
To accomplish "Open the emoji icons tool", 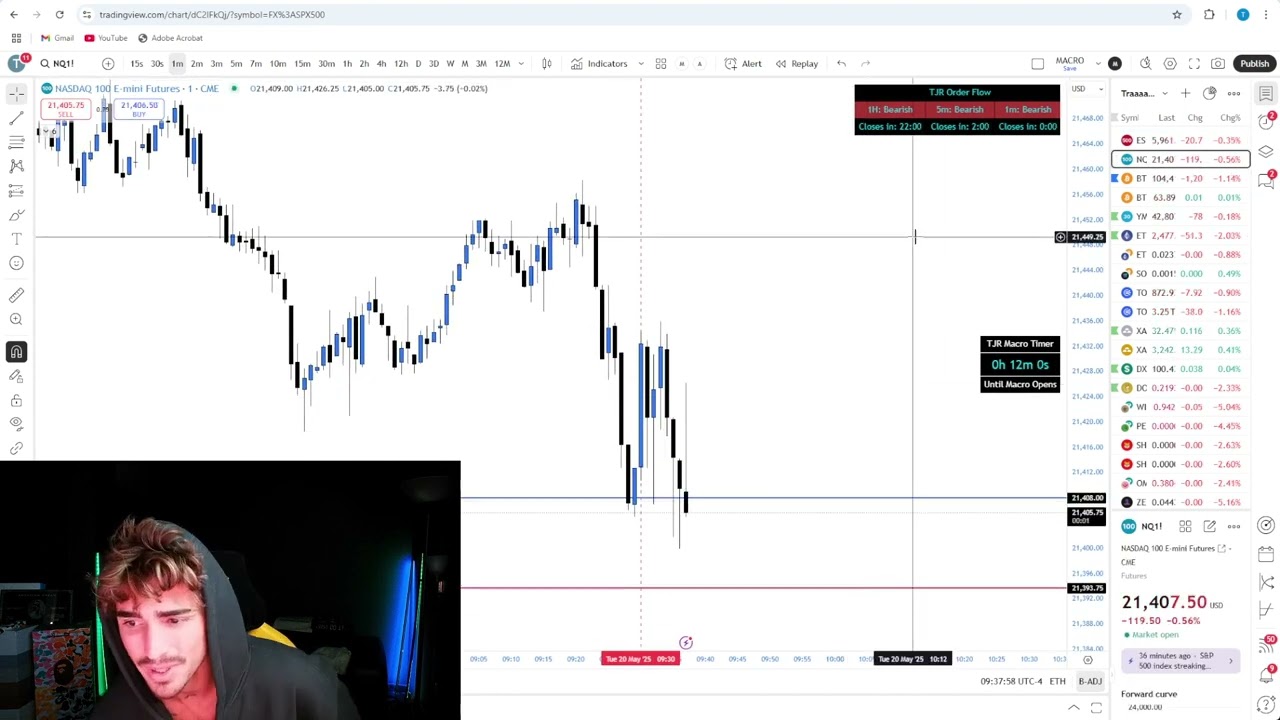I will pyautogui.click(x=16, y=263).
